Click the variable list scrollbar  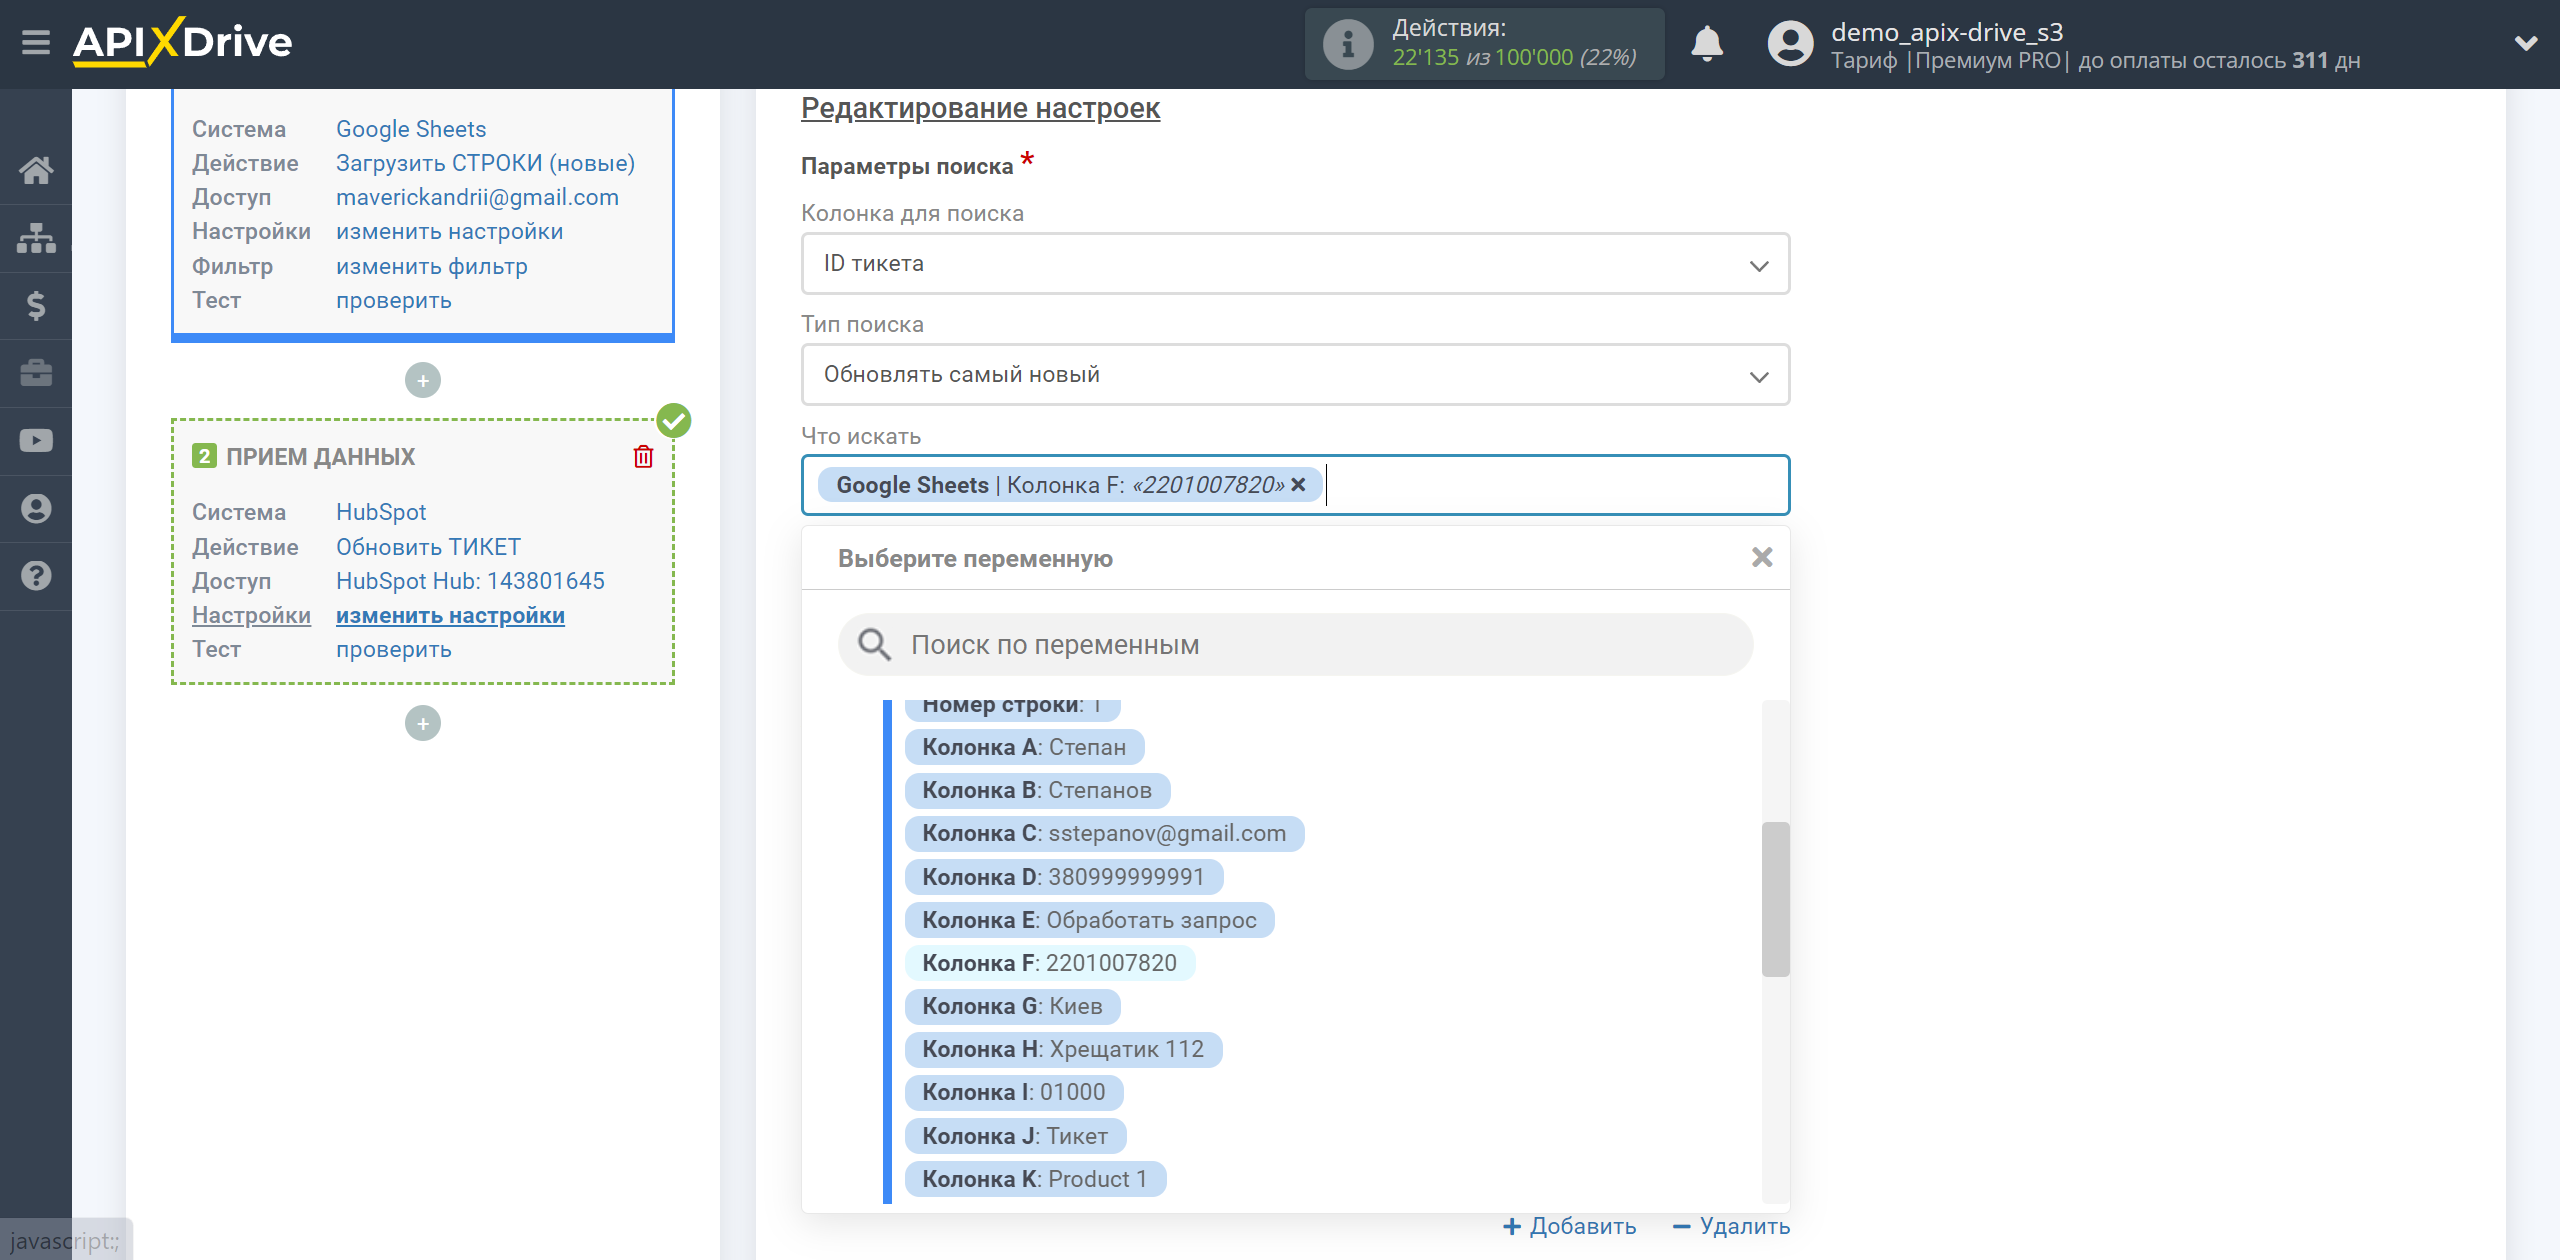(1775, 898)
